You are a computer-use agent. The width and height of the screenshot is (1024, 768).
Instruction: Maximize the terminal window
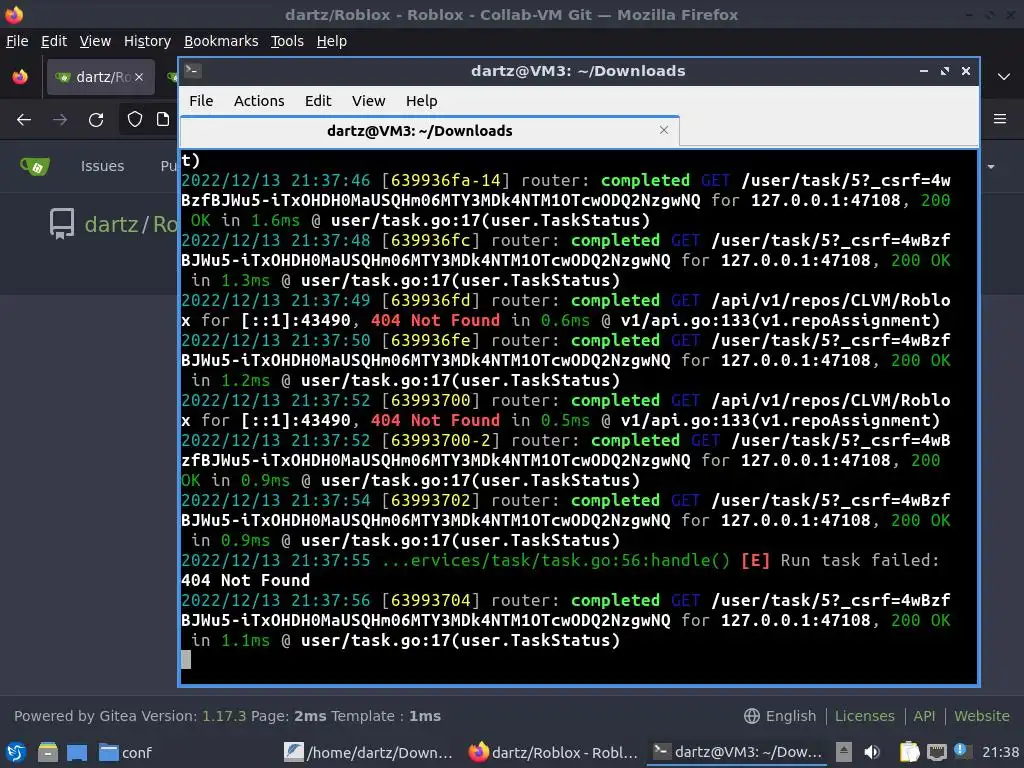[945, 71]
